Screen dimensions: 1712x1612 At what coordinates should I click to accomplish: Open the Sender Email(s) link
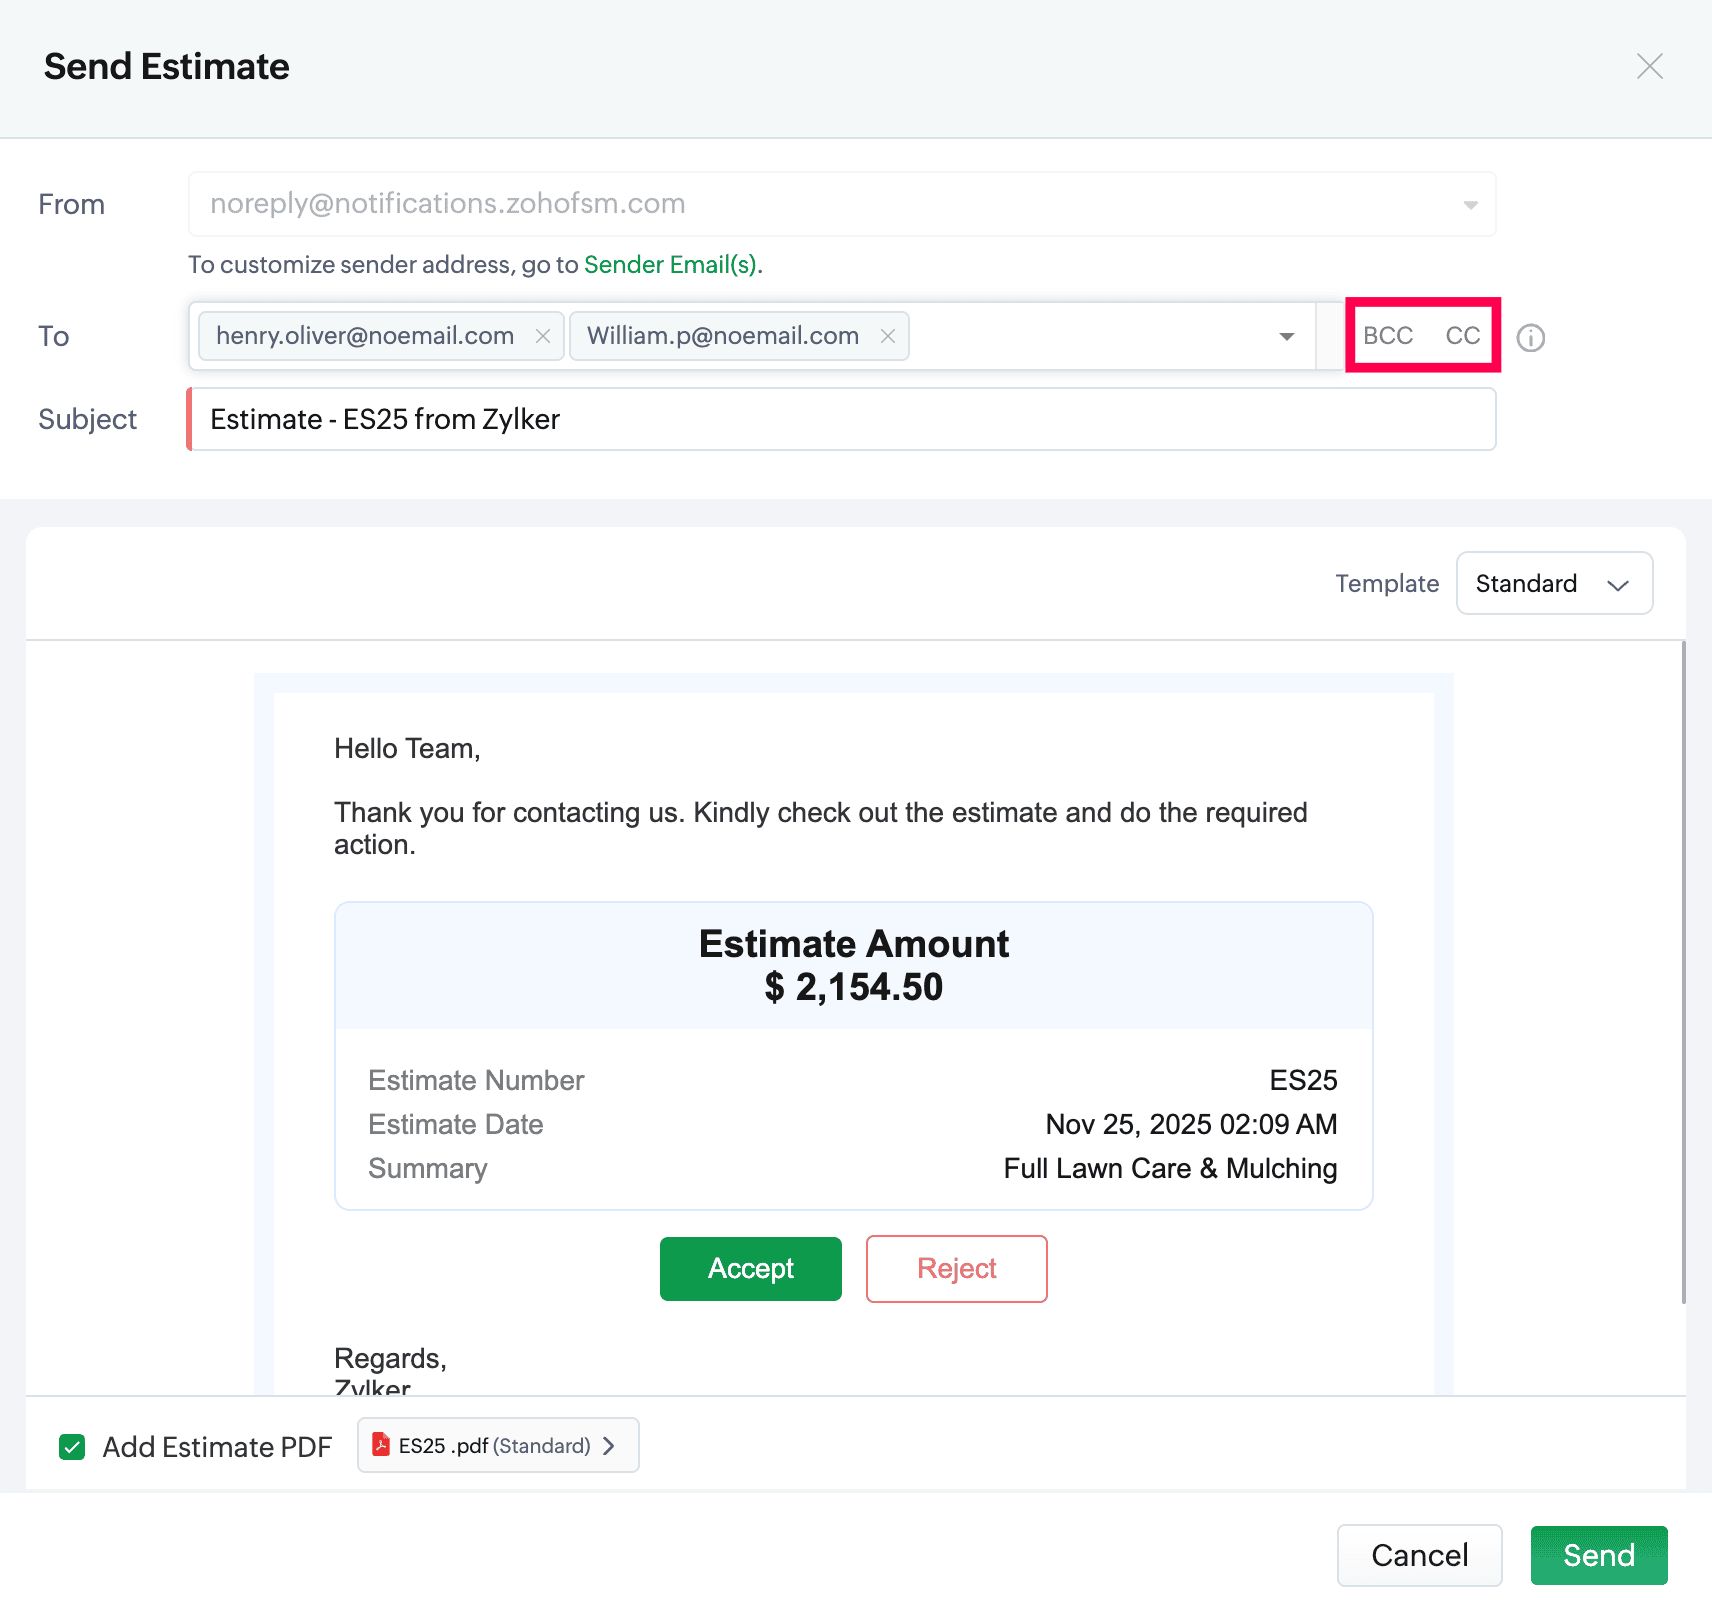[x=670, y=265]
